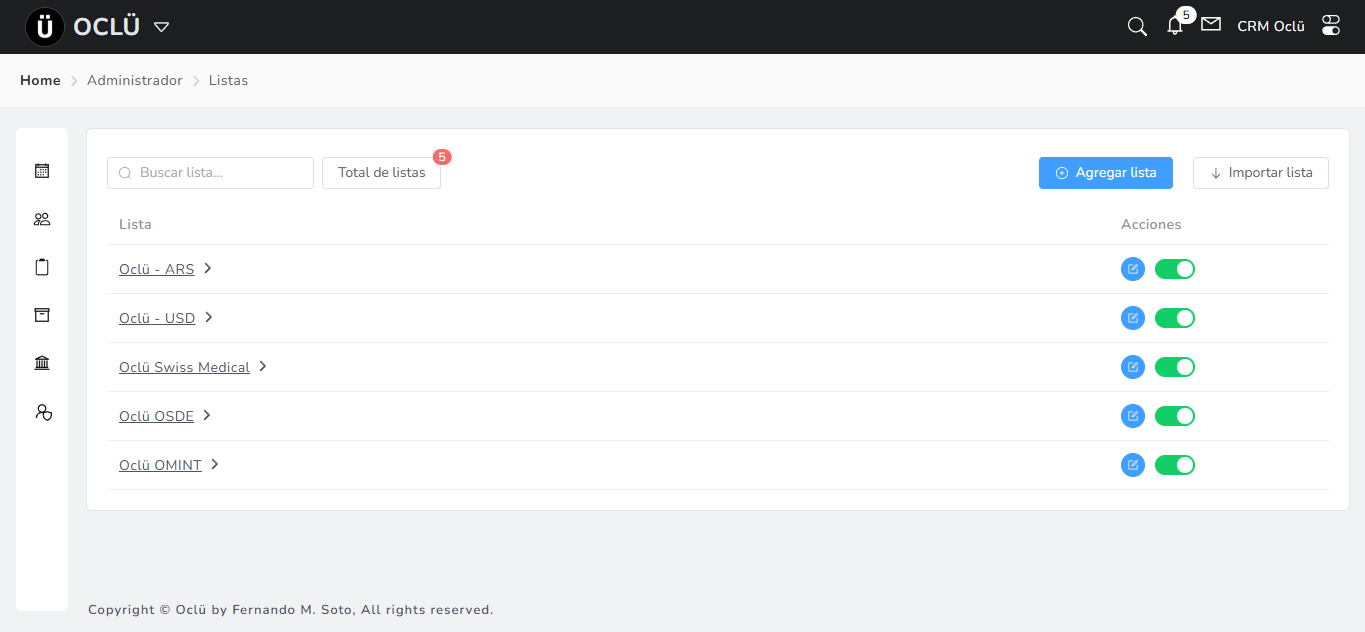The image size is (1365, 632).
Task: Edit the Oclü OSDE list
Action: (x=1133, y=416)
